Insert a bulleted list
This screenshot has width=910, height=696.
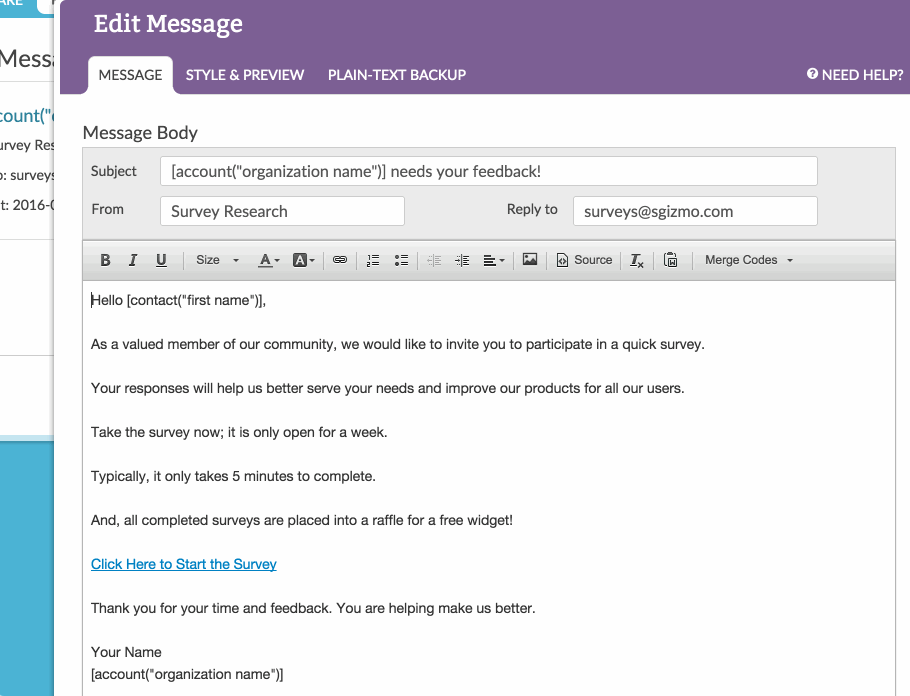click(401, 260)
